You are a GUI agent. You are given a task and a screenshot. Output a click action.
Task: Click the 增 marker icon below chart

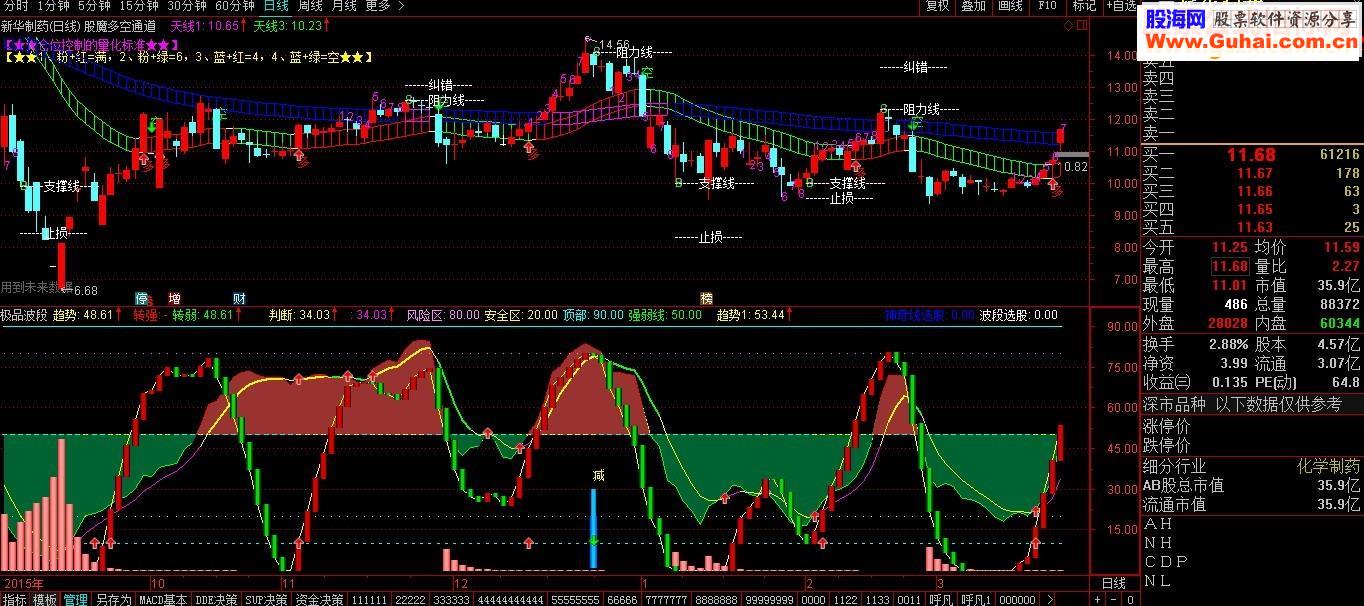pyautogui.click(x=175, y=298)
